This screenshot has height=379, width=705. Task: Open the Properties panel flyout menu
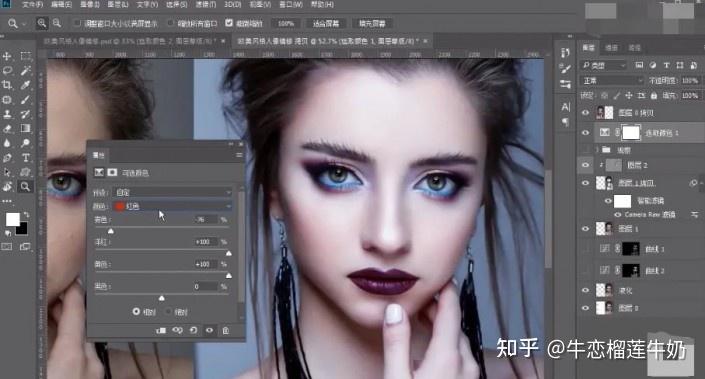pos(239,155)
